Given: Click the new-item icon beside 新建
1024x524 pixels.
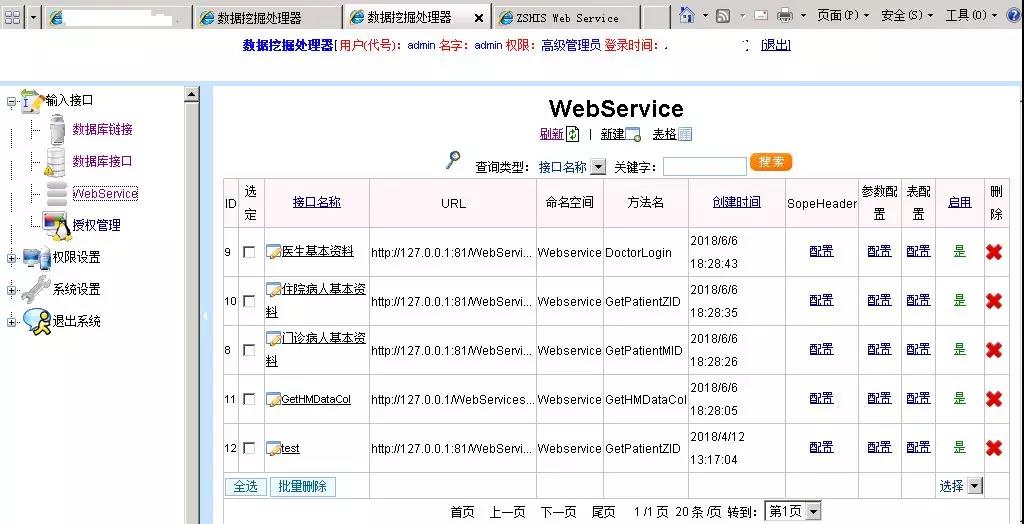Looking at the screenshot, I should click(633, 135).
